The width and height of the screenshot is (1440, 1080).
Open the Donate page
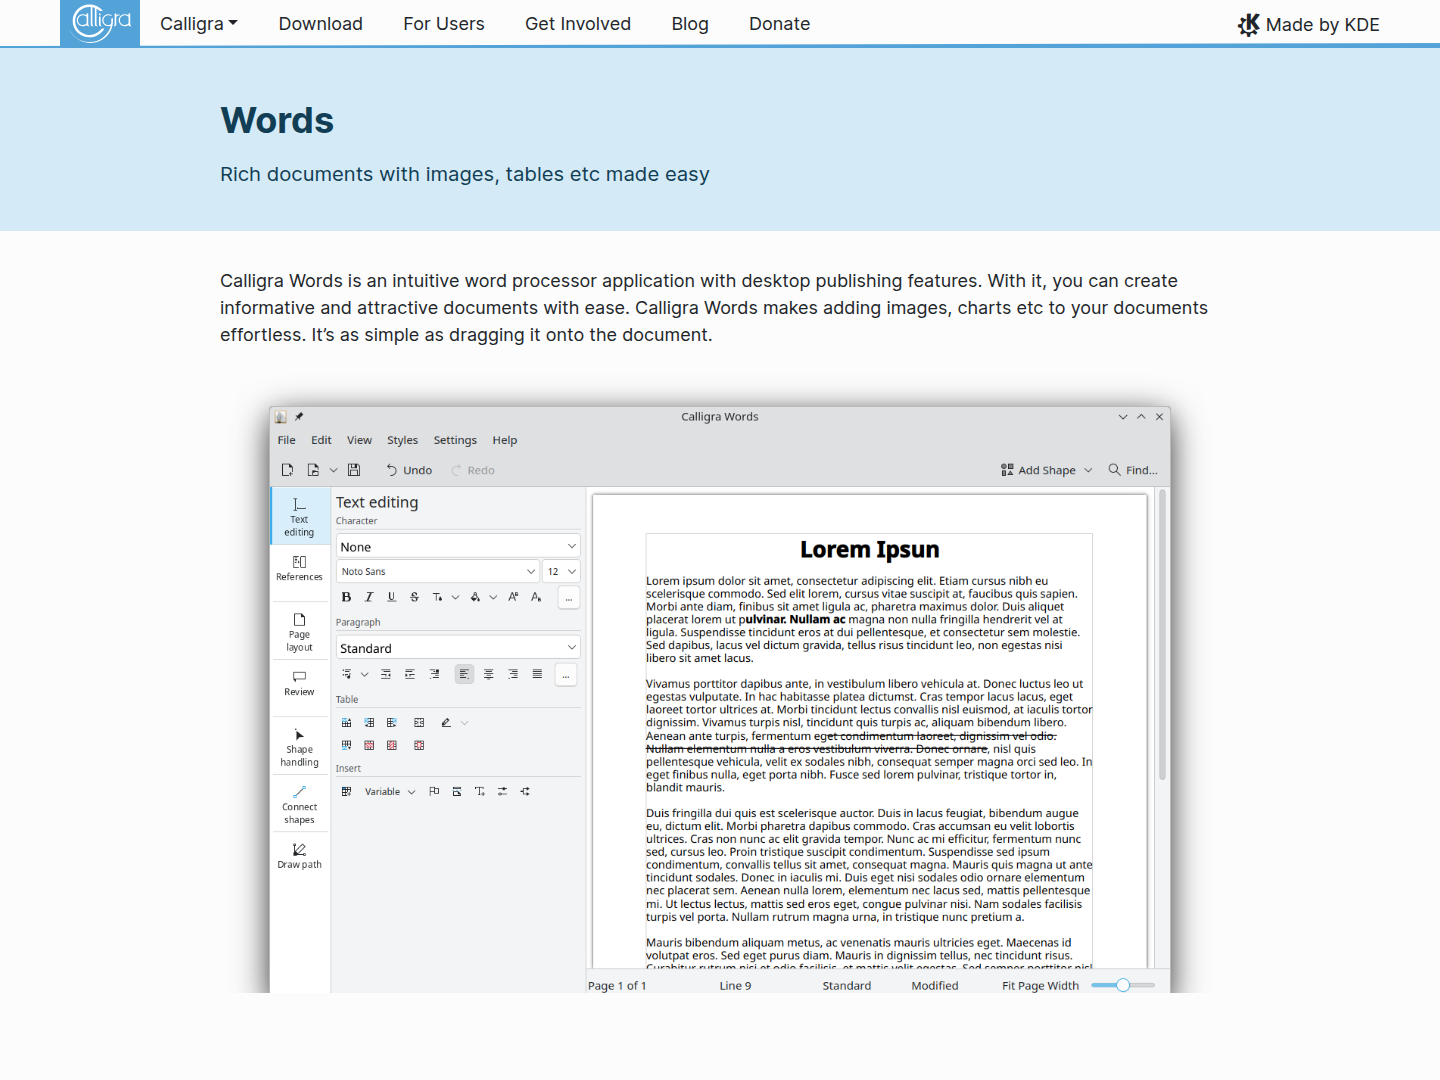click(780, 24)
